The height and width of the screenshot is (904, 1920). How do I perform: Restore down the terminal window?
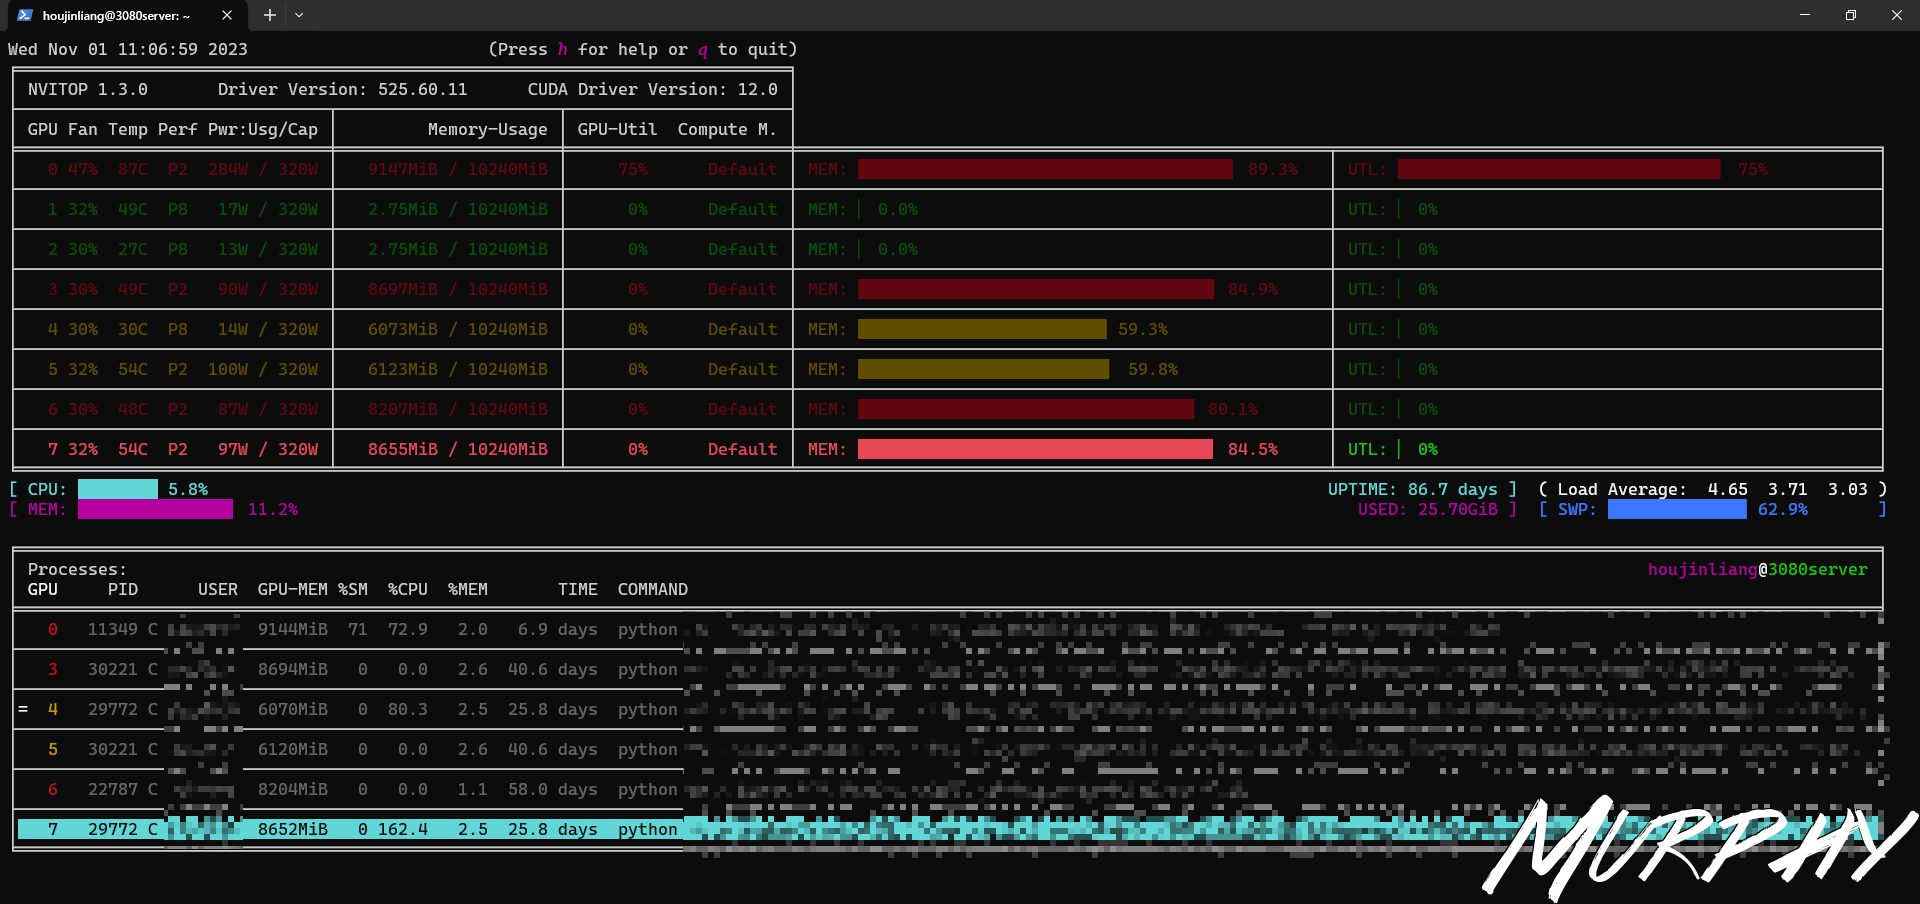point(1851,15)
